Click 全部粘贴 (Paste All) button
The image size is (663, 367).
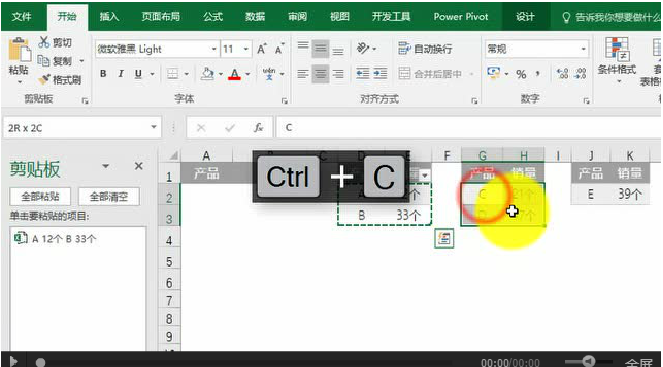coord(40,197)
